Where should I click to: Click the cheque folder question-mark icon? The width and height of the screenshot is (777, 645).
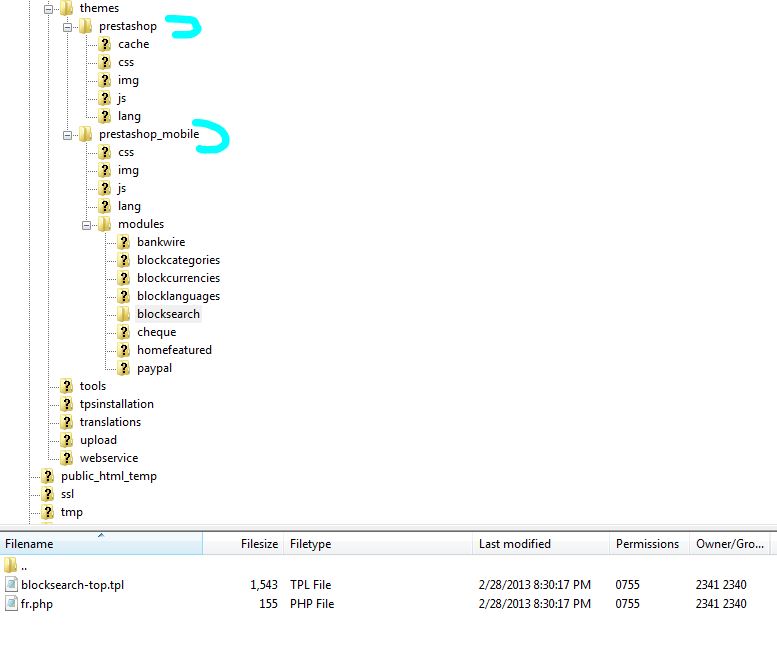(x=123, y=332)
